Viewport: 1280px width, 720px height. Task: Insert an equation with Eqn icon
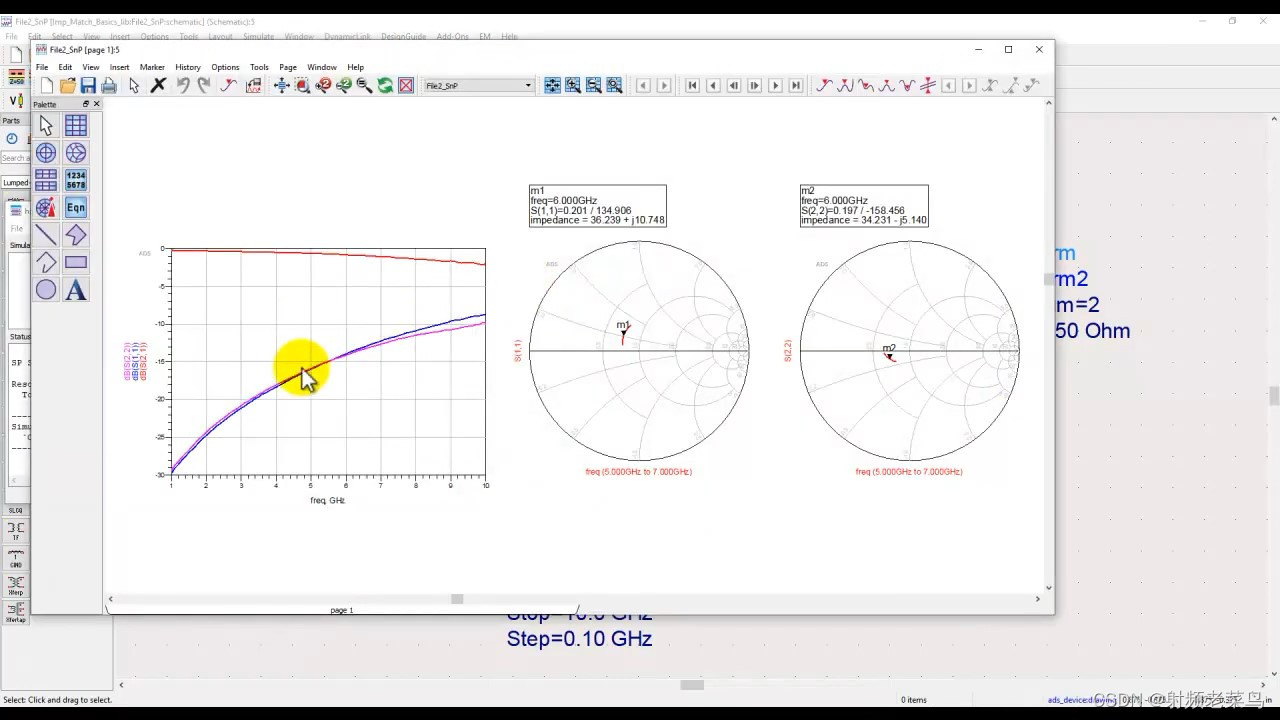(x=76, y=208)
